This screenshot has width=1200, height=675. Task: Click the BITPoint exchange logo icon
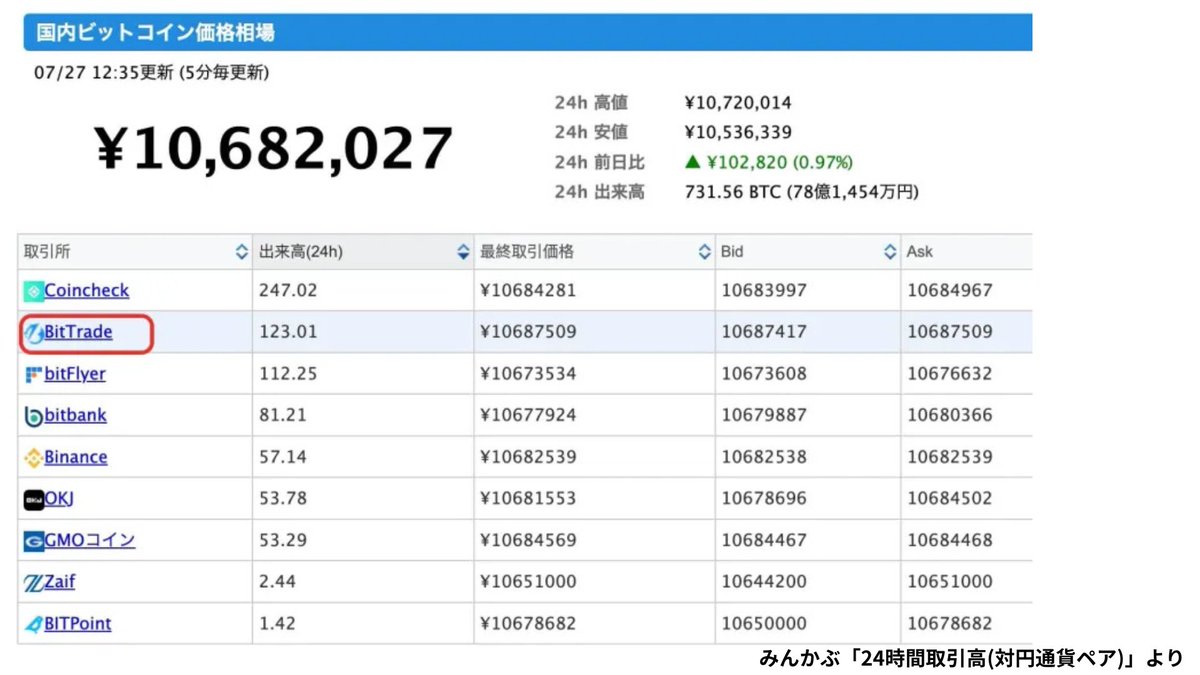coord(33,624)
